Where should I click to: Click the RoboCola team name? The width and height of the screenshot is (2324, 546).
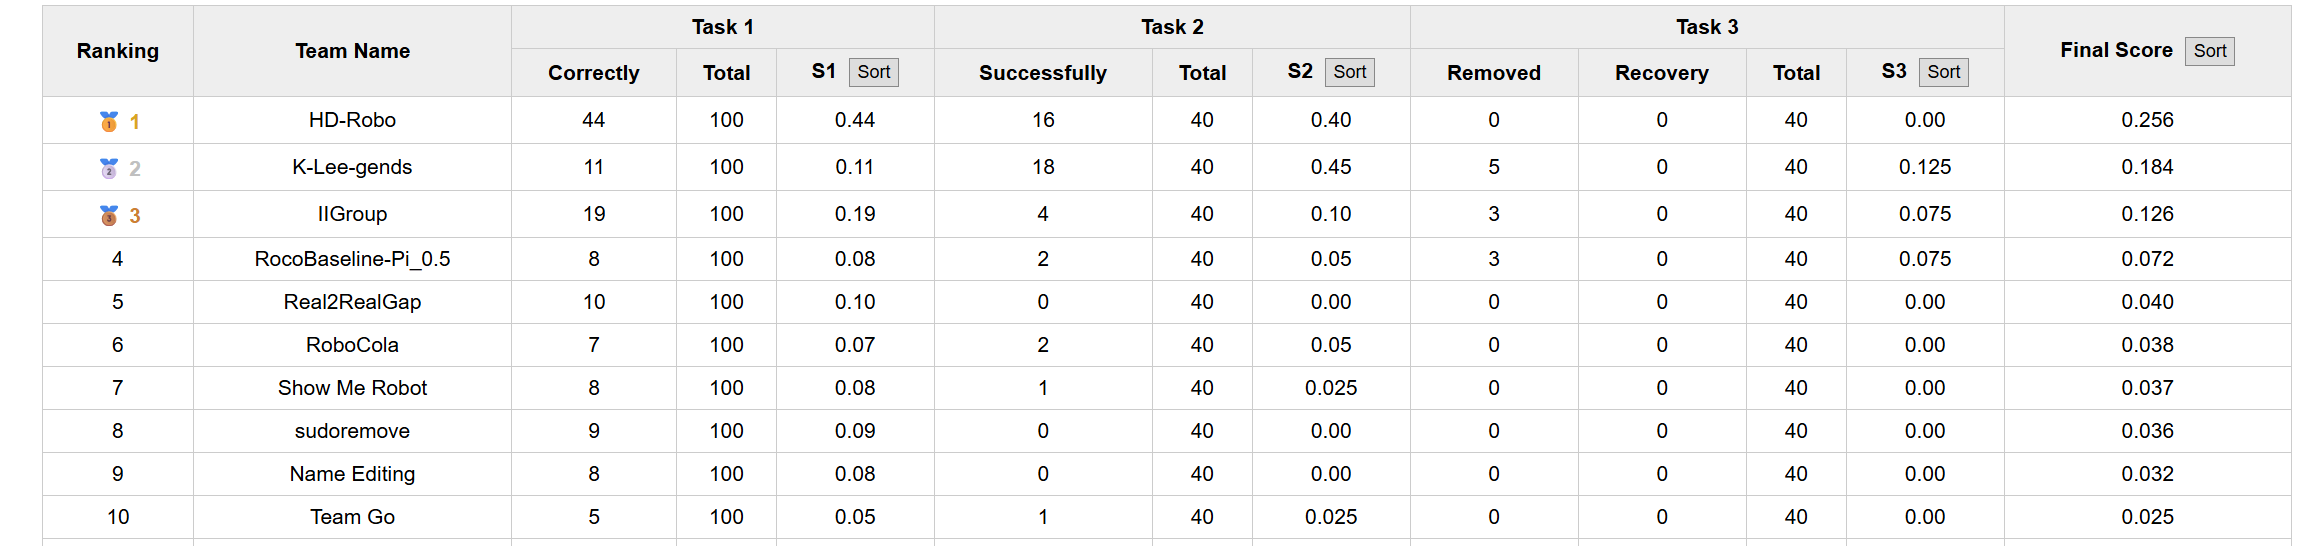tap(352, 345)
